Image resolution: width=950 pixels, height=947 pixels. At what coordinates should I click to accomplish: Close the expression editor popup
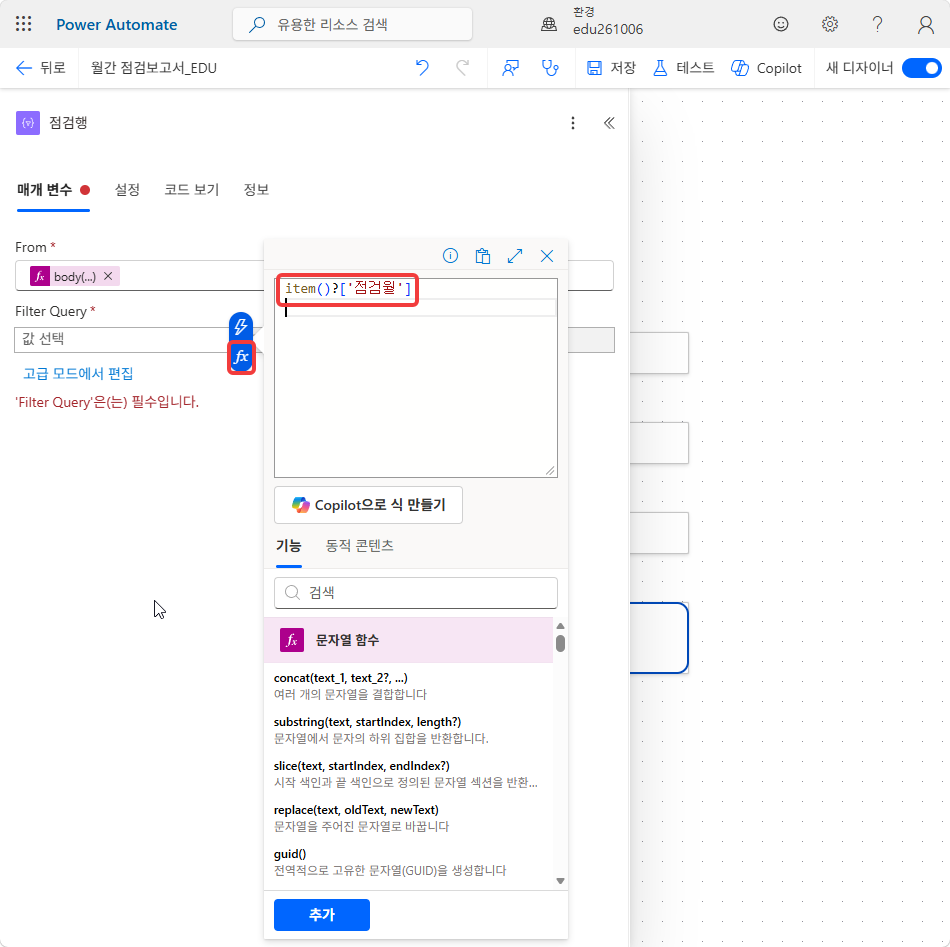point(547,256)
